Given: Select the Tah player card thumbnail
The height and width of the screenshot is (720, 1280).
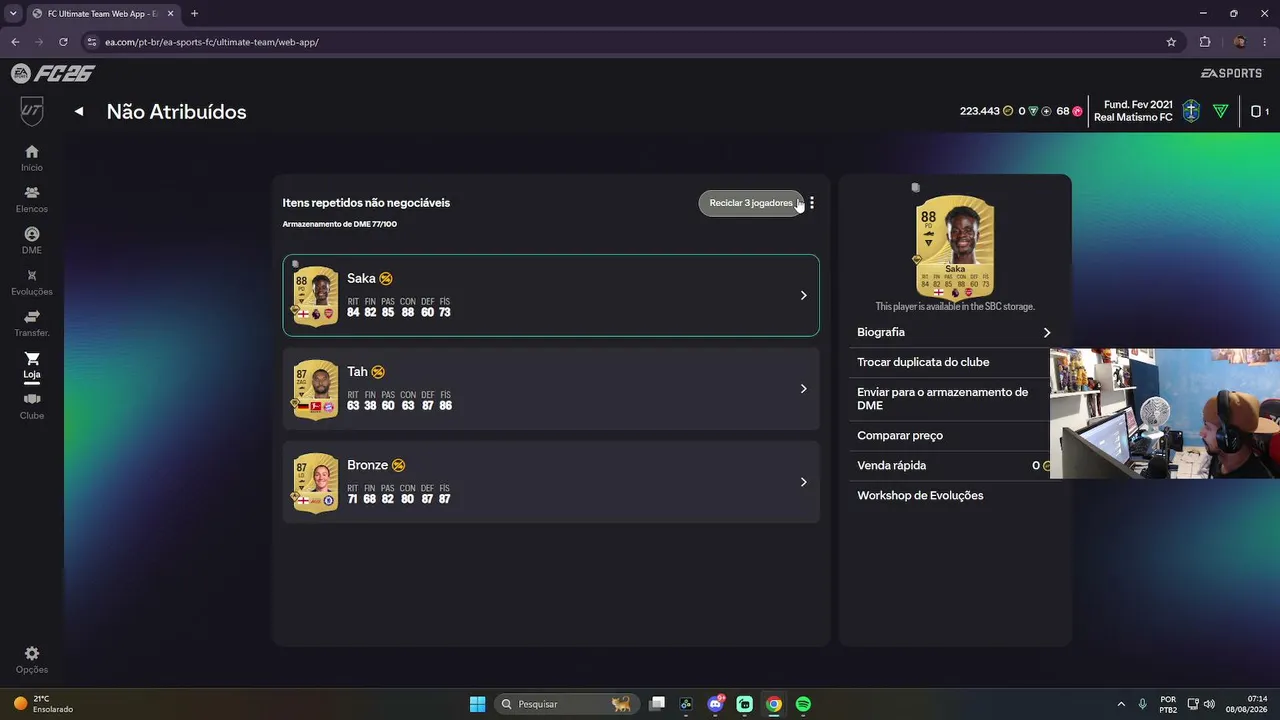Looking at the screenshot, I should click(315, 389).
